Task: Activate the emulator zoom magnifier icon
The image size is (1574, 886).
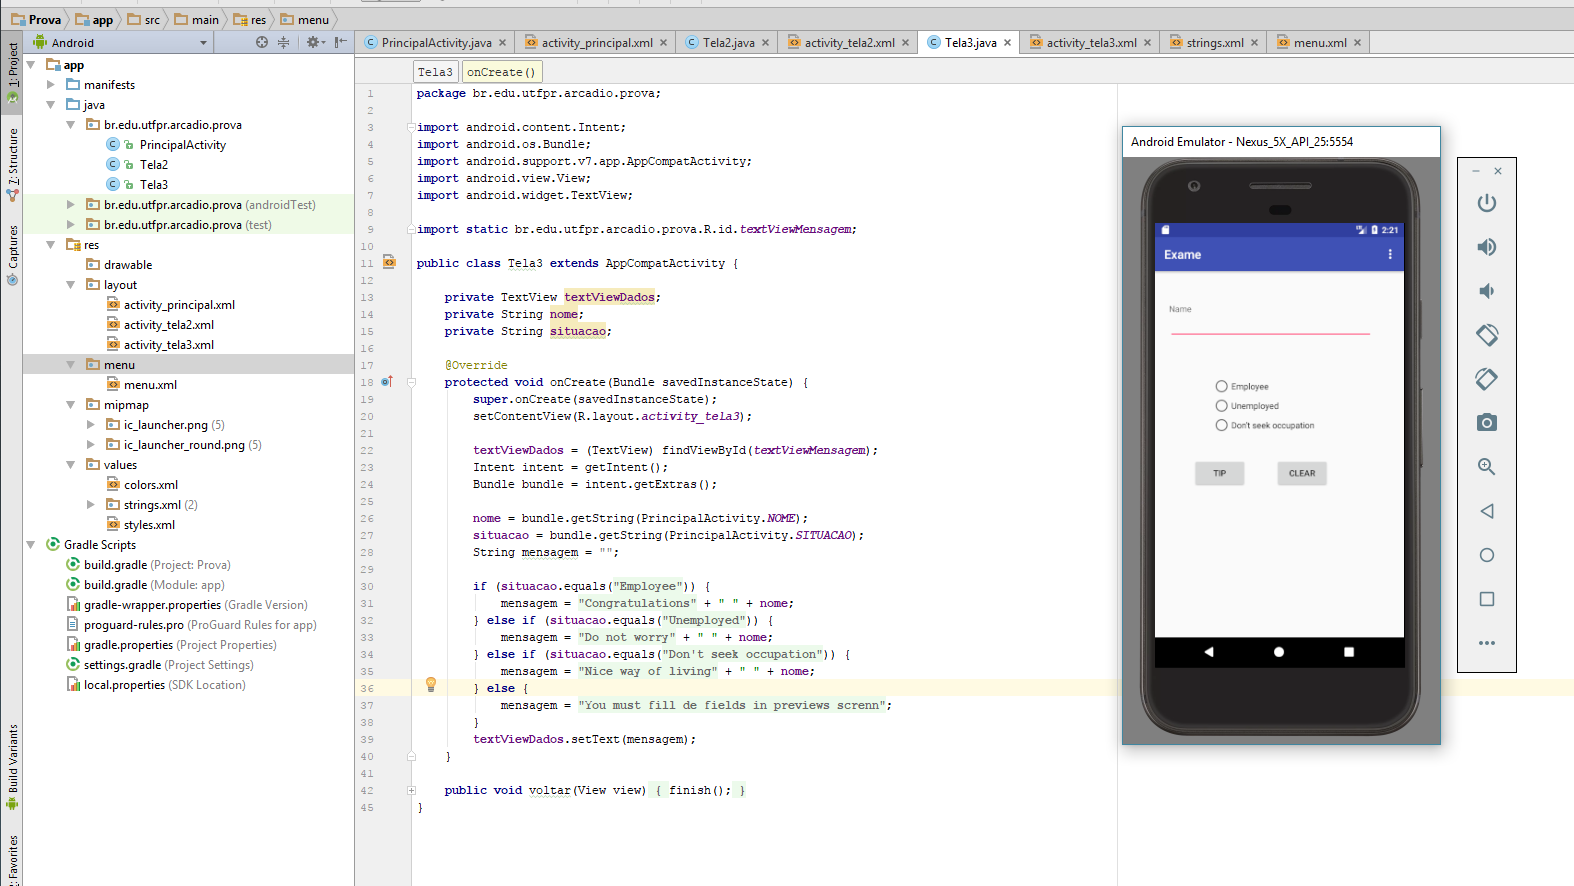Action: click(x=1487, y=466)
